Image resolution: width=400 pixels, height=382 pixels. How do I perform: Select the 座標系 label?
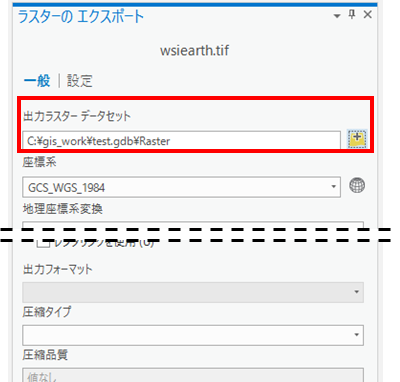pos(40,162)
